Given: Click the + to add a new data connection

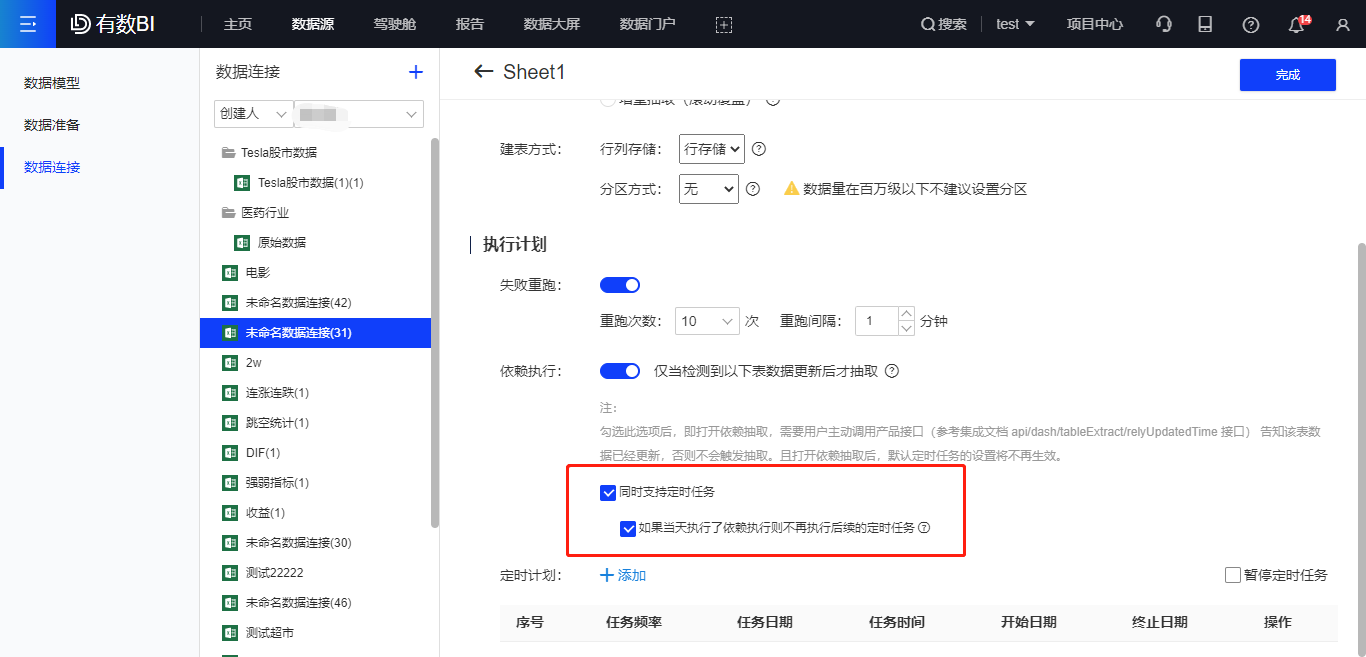Looking at the screenshot, I should click(415, 71).
